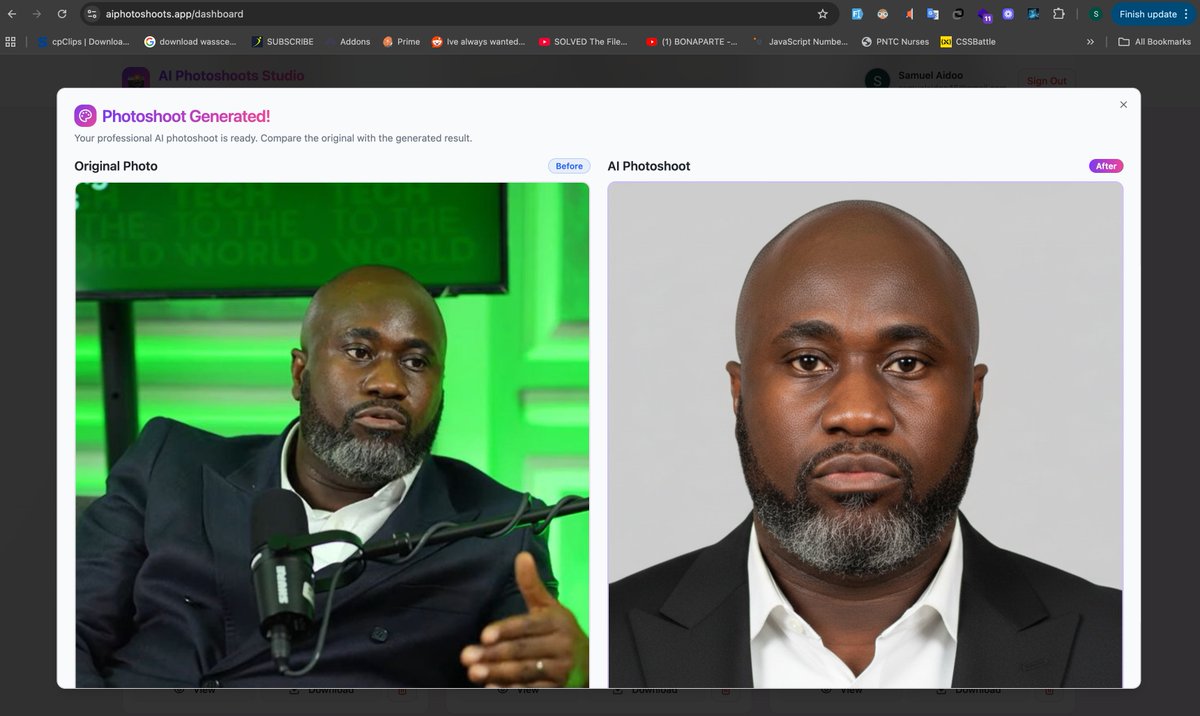Toggle the Before badge above Original Photo

(x=568, y=165)
